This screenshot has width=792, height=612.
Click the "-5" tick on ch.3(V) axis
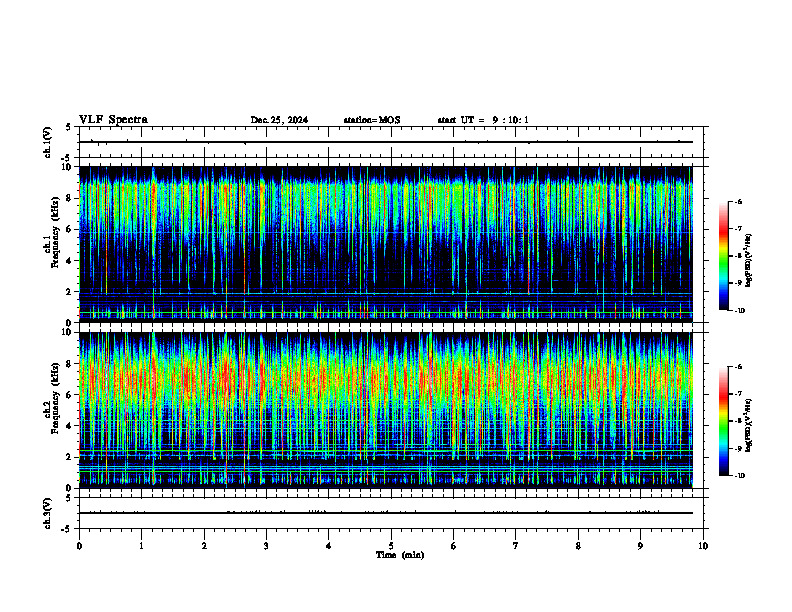point(67,529)
